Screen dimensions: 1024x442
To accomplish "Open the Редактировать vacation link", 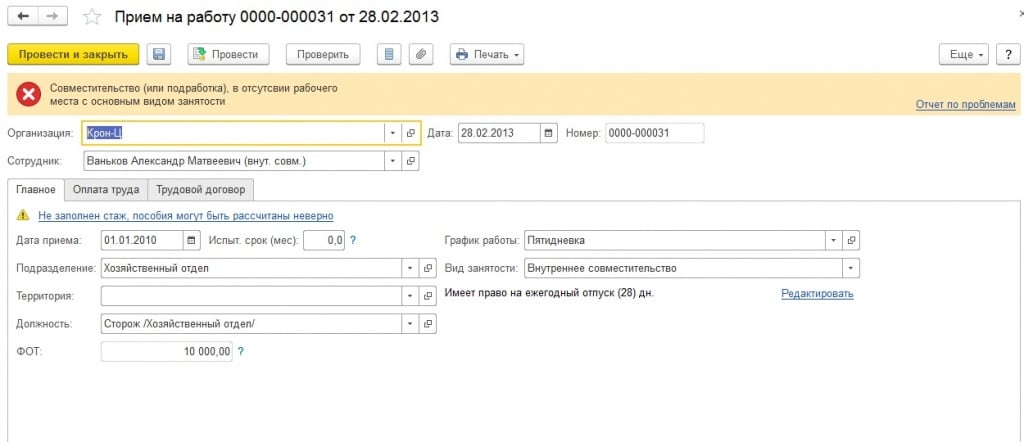I will [x=817, y=294].
